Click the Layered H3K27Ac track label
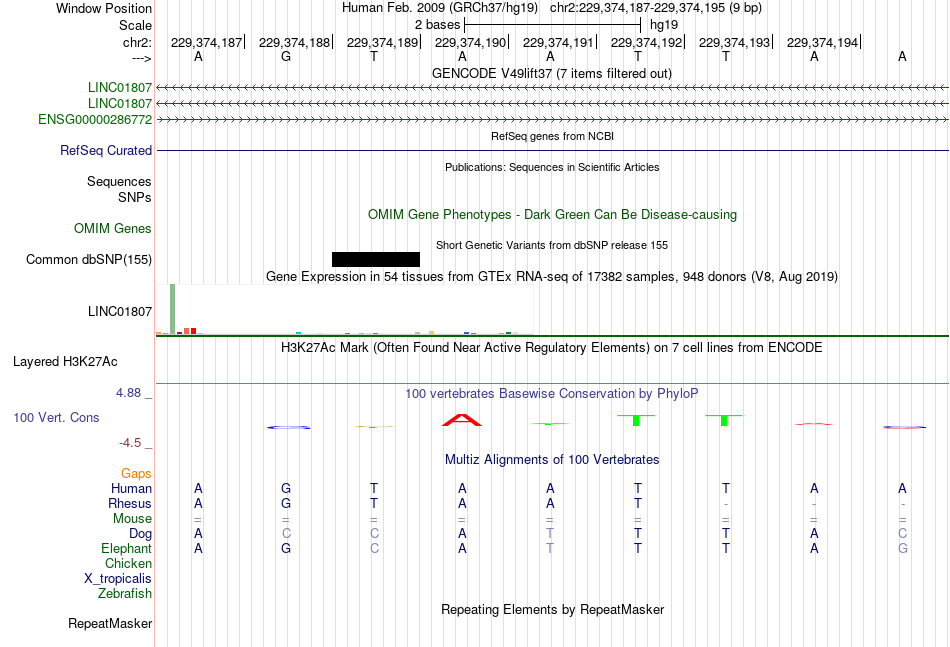This screenshot has width=950, height=647. (65, 362)
